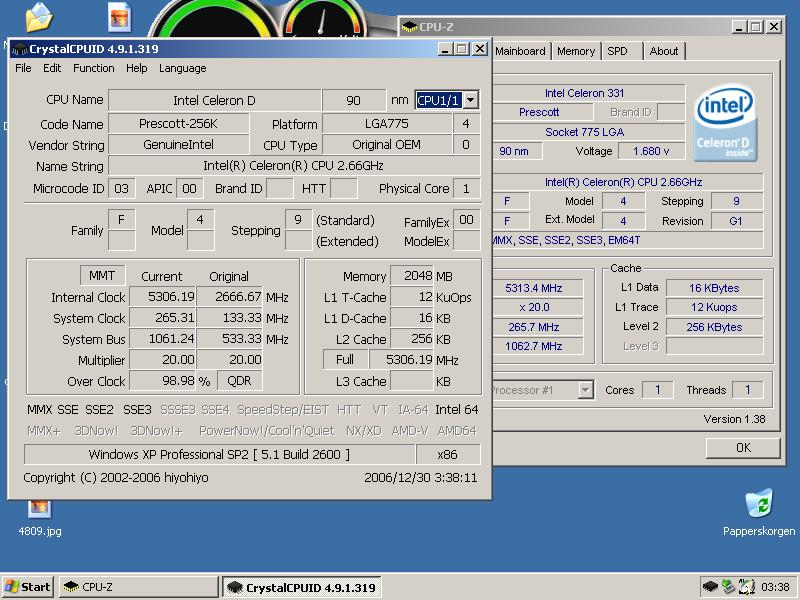The width and height of the screenshot is (800, 600).
Task: Click the Memory value 2048 MB
Action: (412, 276)
